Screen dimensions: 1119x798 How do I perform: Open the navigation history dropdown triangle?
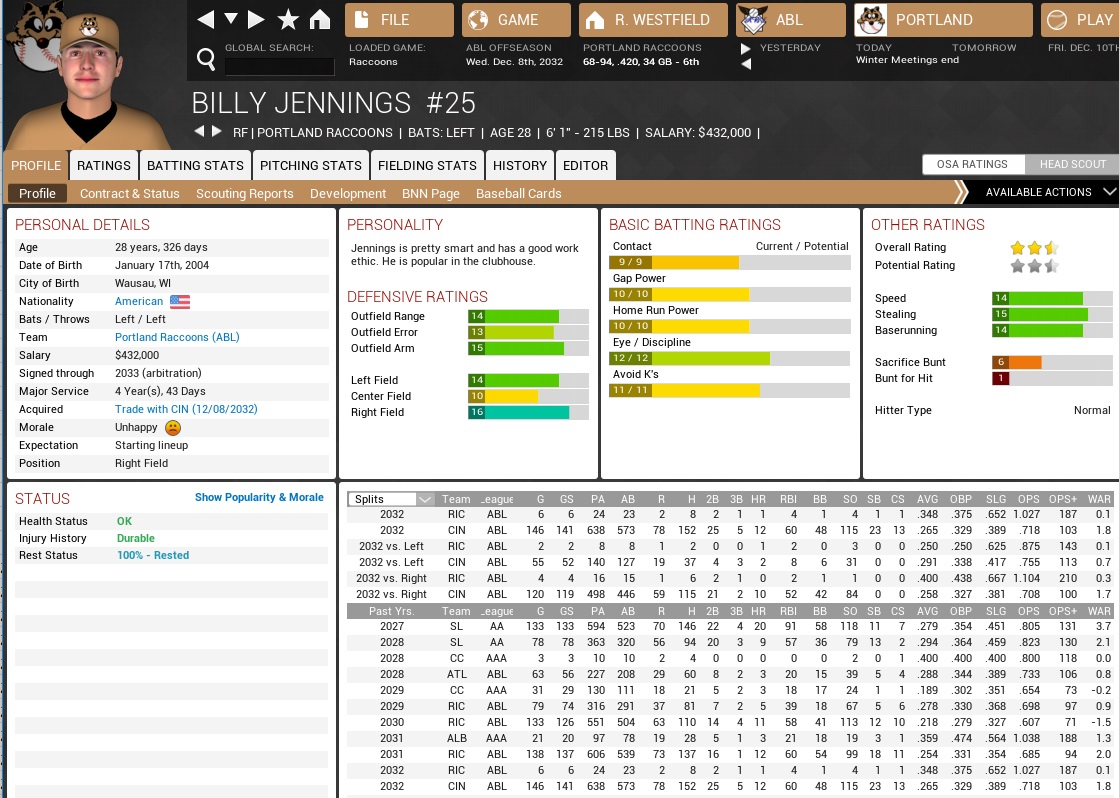point(231,20)
